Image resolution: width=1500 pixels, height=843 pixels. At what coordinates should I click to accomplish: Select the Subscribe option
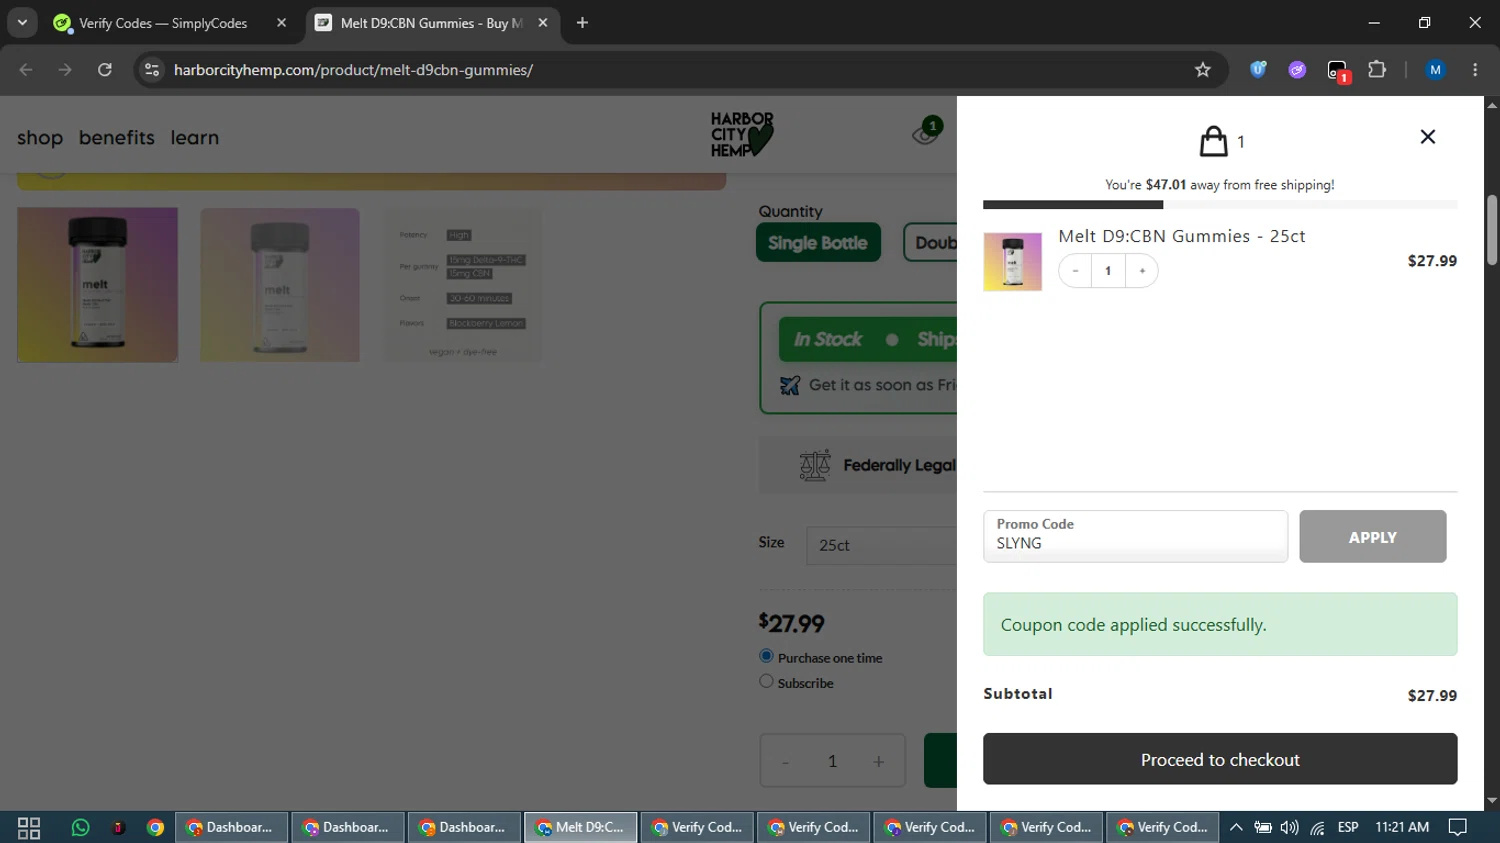(766, 681)
